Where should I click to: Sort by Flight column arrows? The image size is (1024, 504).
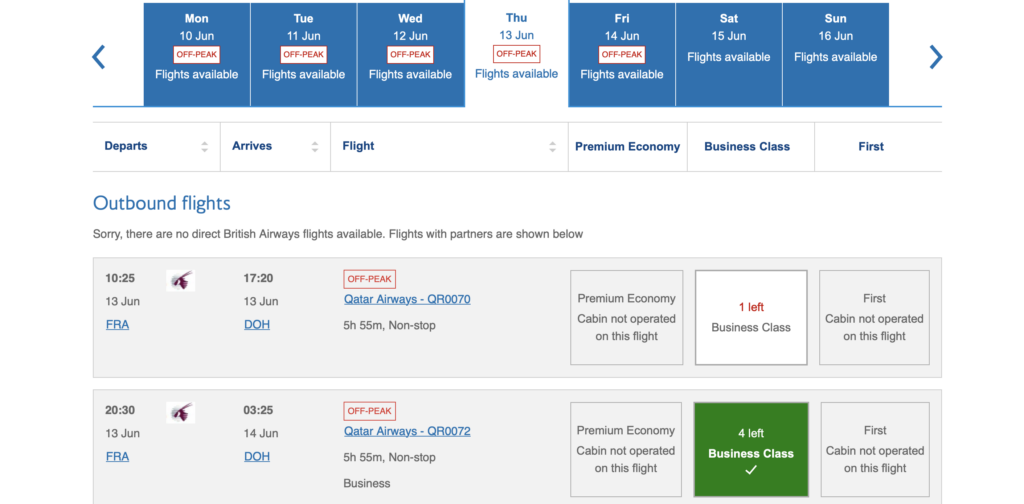tap(552, 146)
